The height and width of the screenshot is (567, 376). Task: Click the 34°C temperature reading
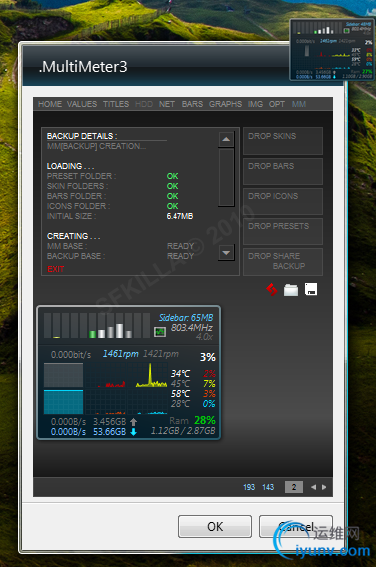tap(180, 374)
